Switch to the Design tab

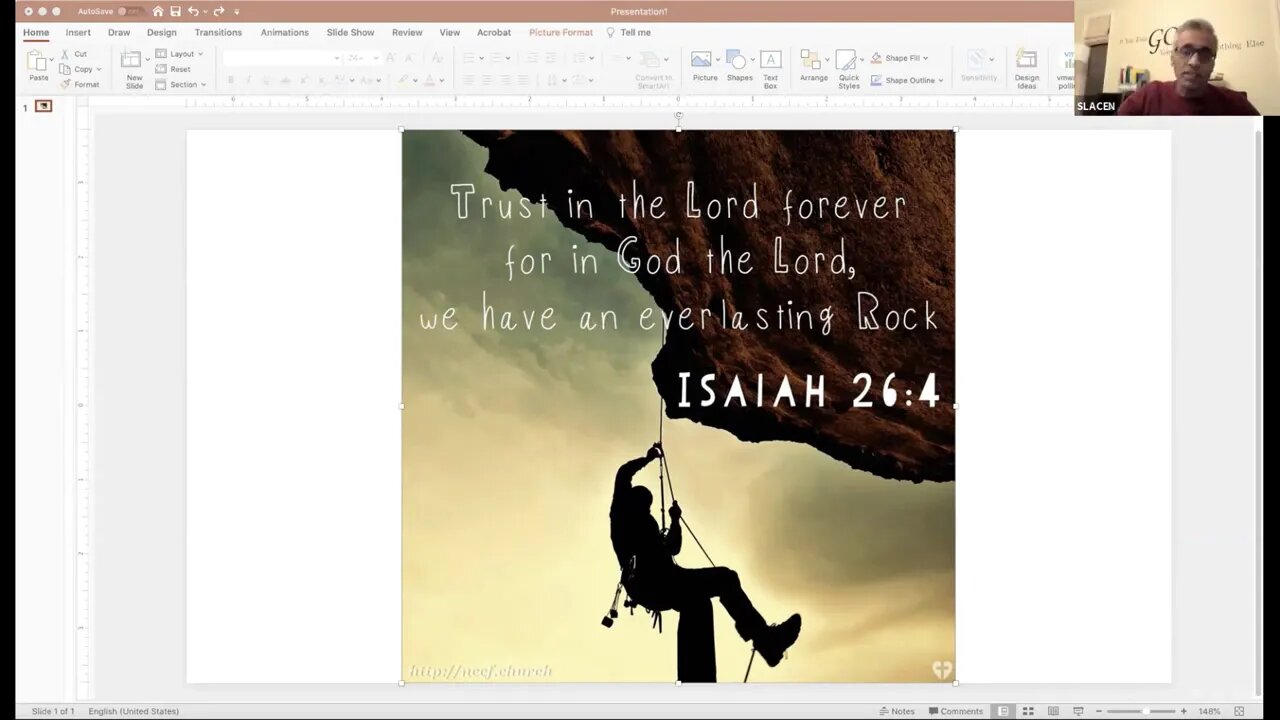[162, 32]
